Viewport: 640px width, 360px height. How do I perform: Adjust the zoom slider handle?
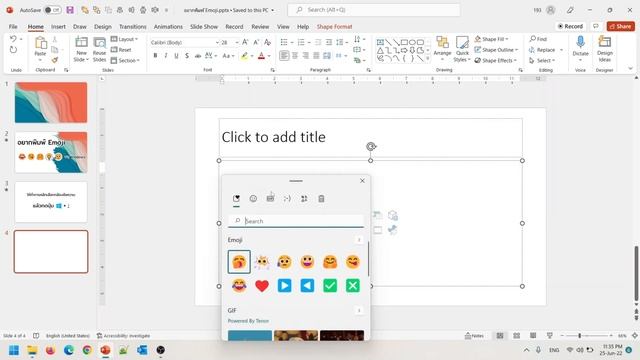[x=580, y=336]
